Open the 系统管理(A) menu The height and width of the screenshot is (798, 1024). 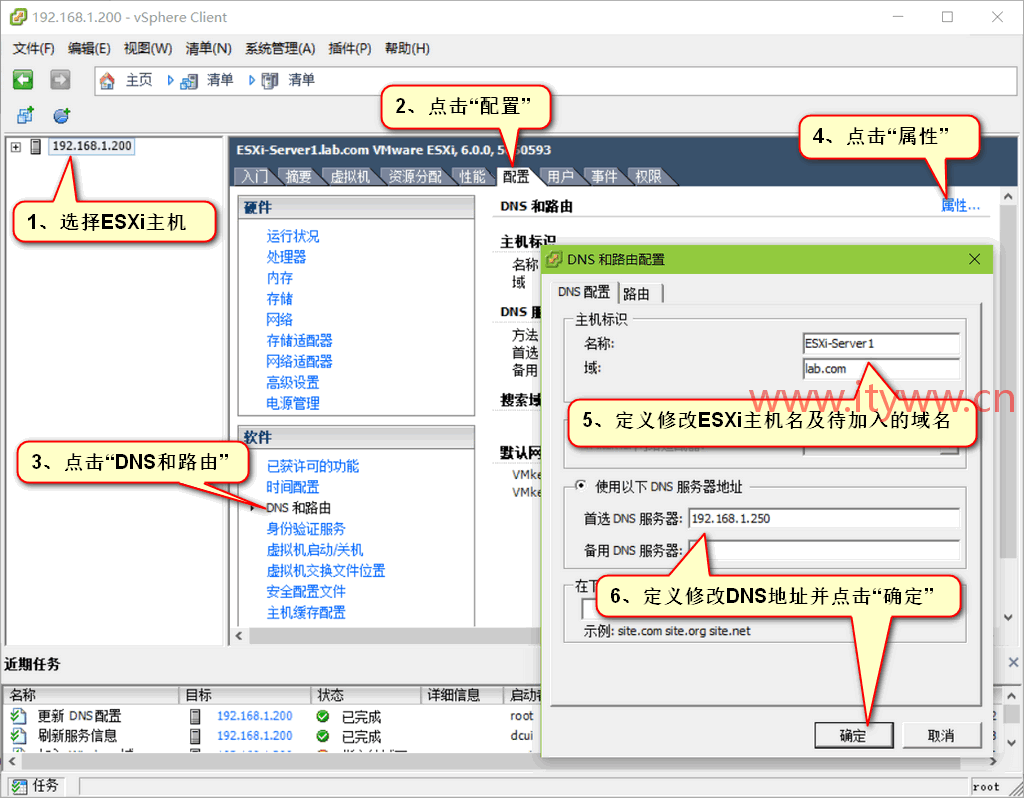pyautogui.click(x=280, y=48)
